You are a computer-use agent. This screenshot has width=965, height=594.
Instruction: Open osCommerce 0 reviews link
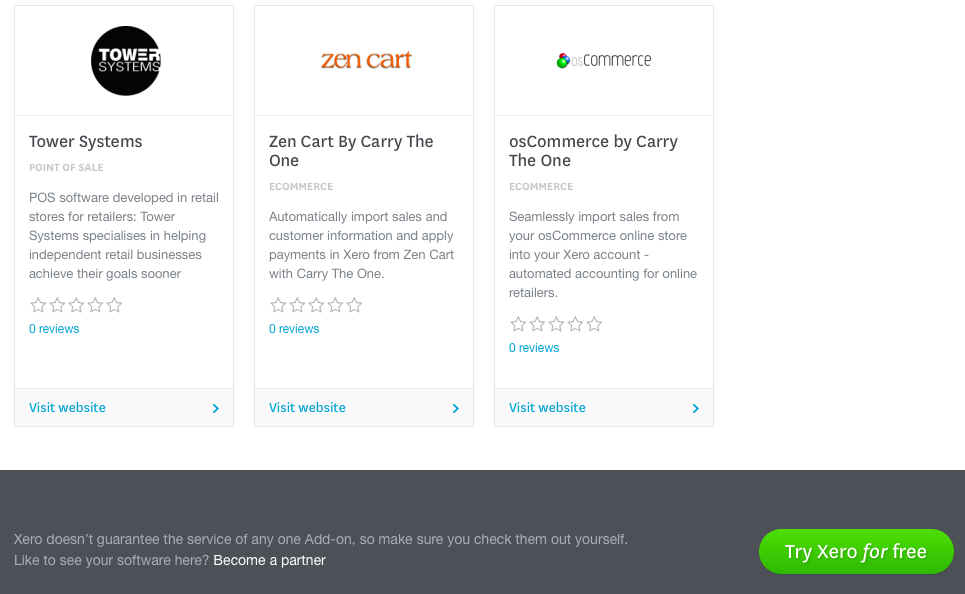pos(534,348)
